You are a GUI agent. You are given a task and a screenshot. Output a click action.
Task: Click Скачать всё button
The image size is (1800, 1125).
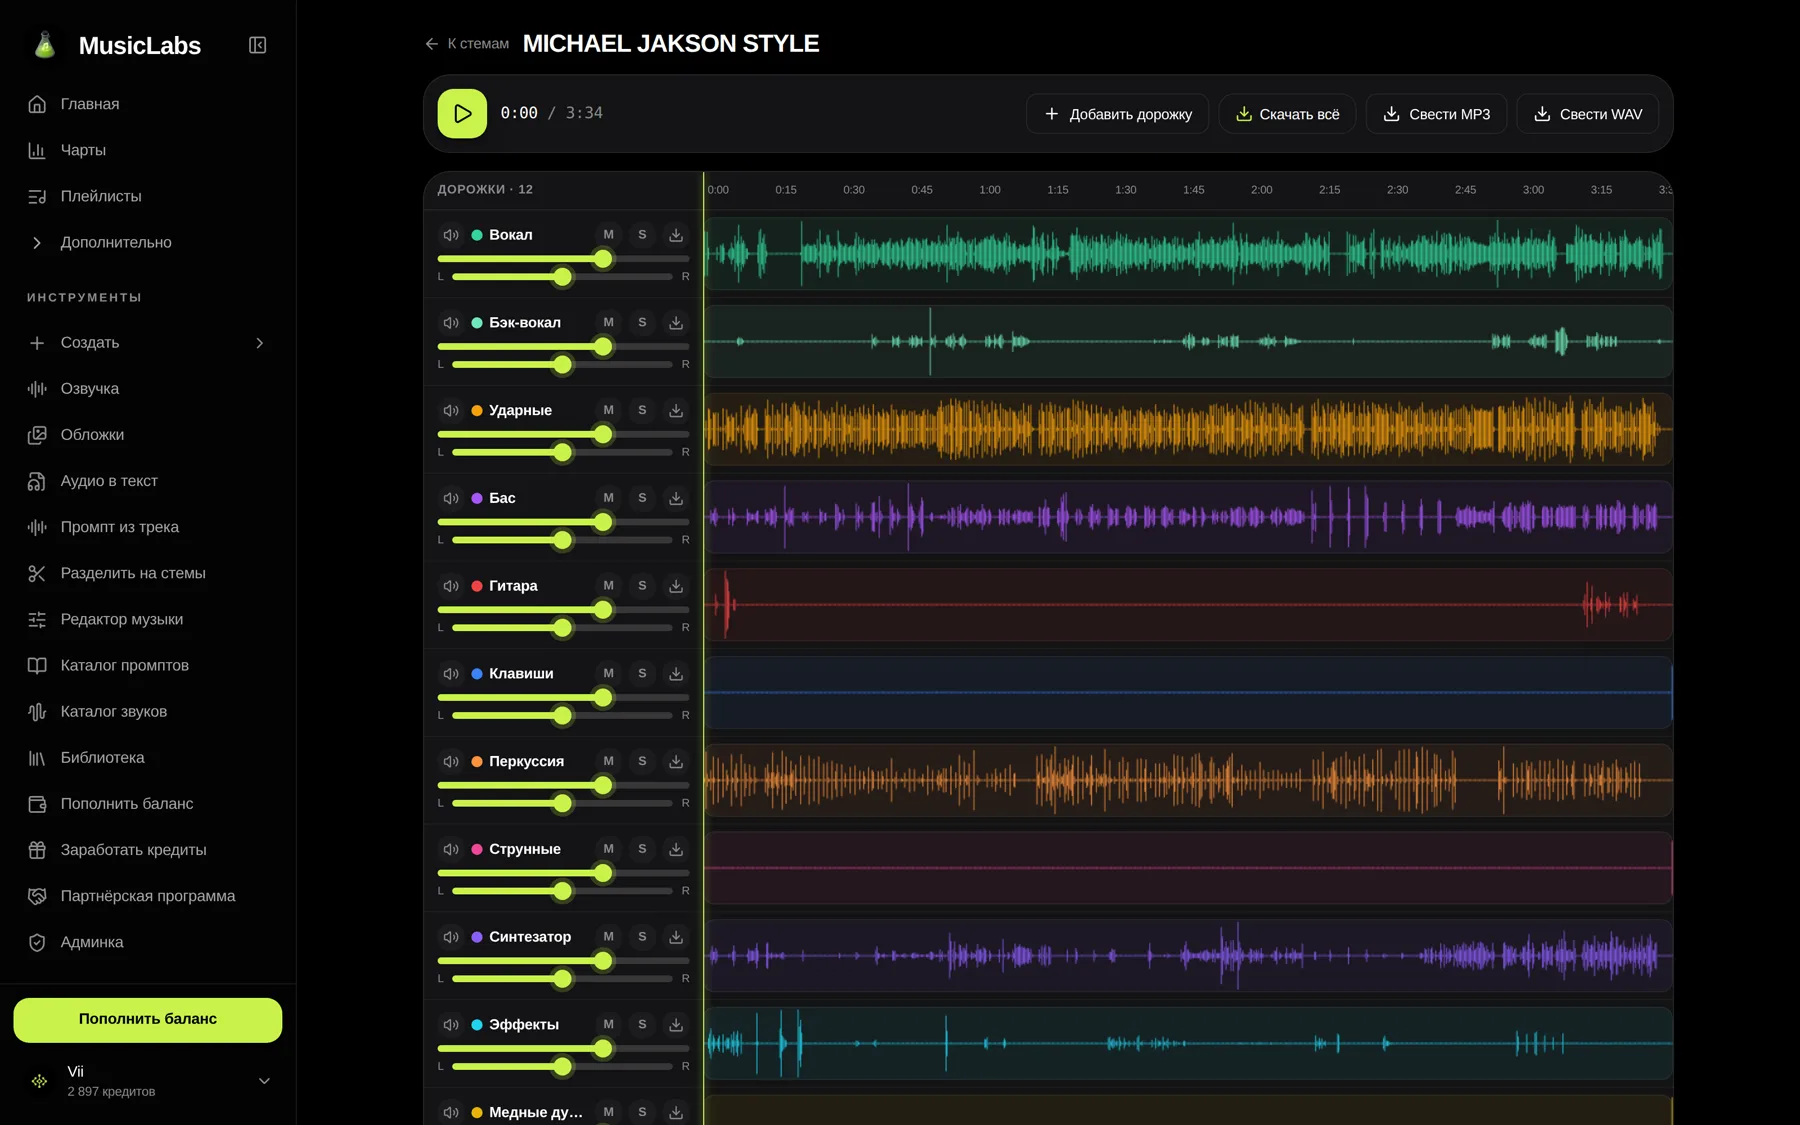(x=1287, y=114)
